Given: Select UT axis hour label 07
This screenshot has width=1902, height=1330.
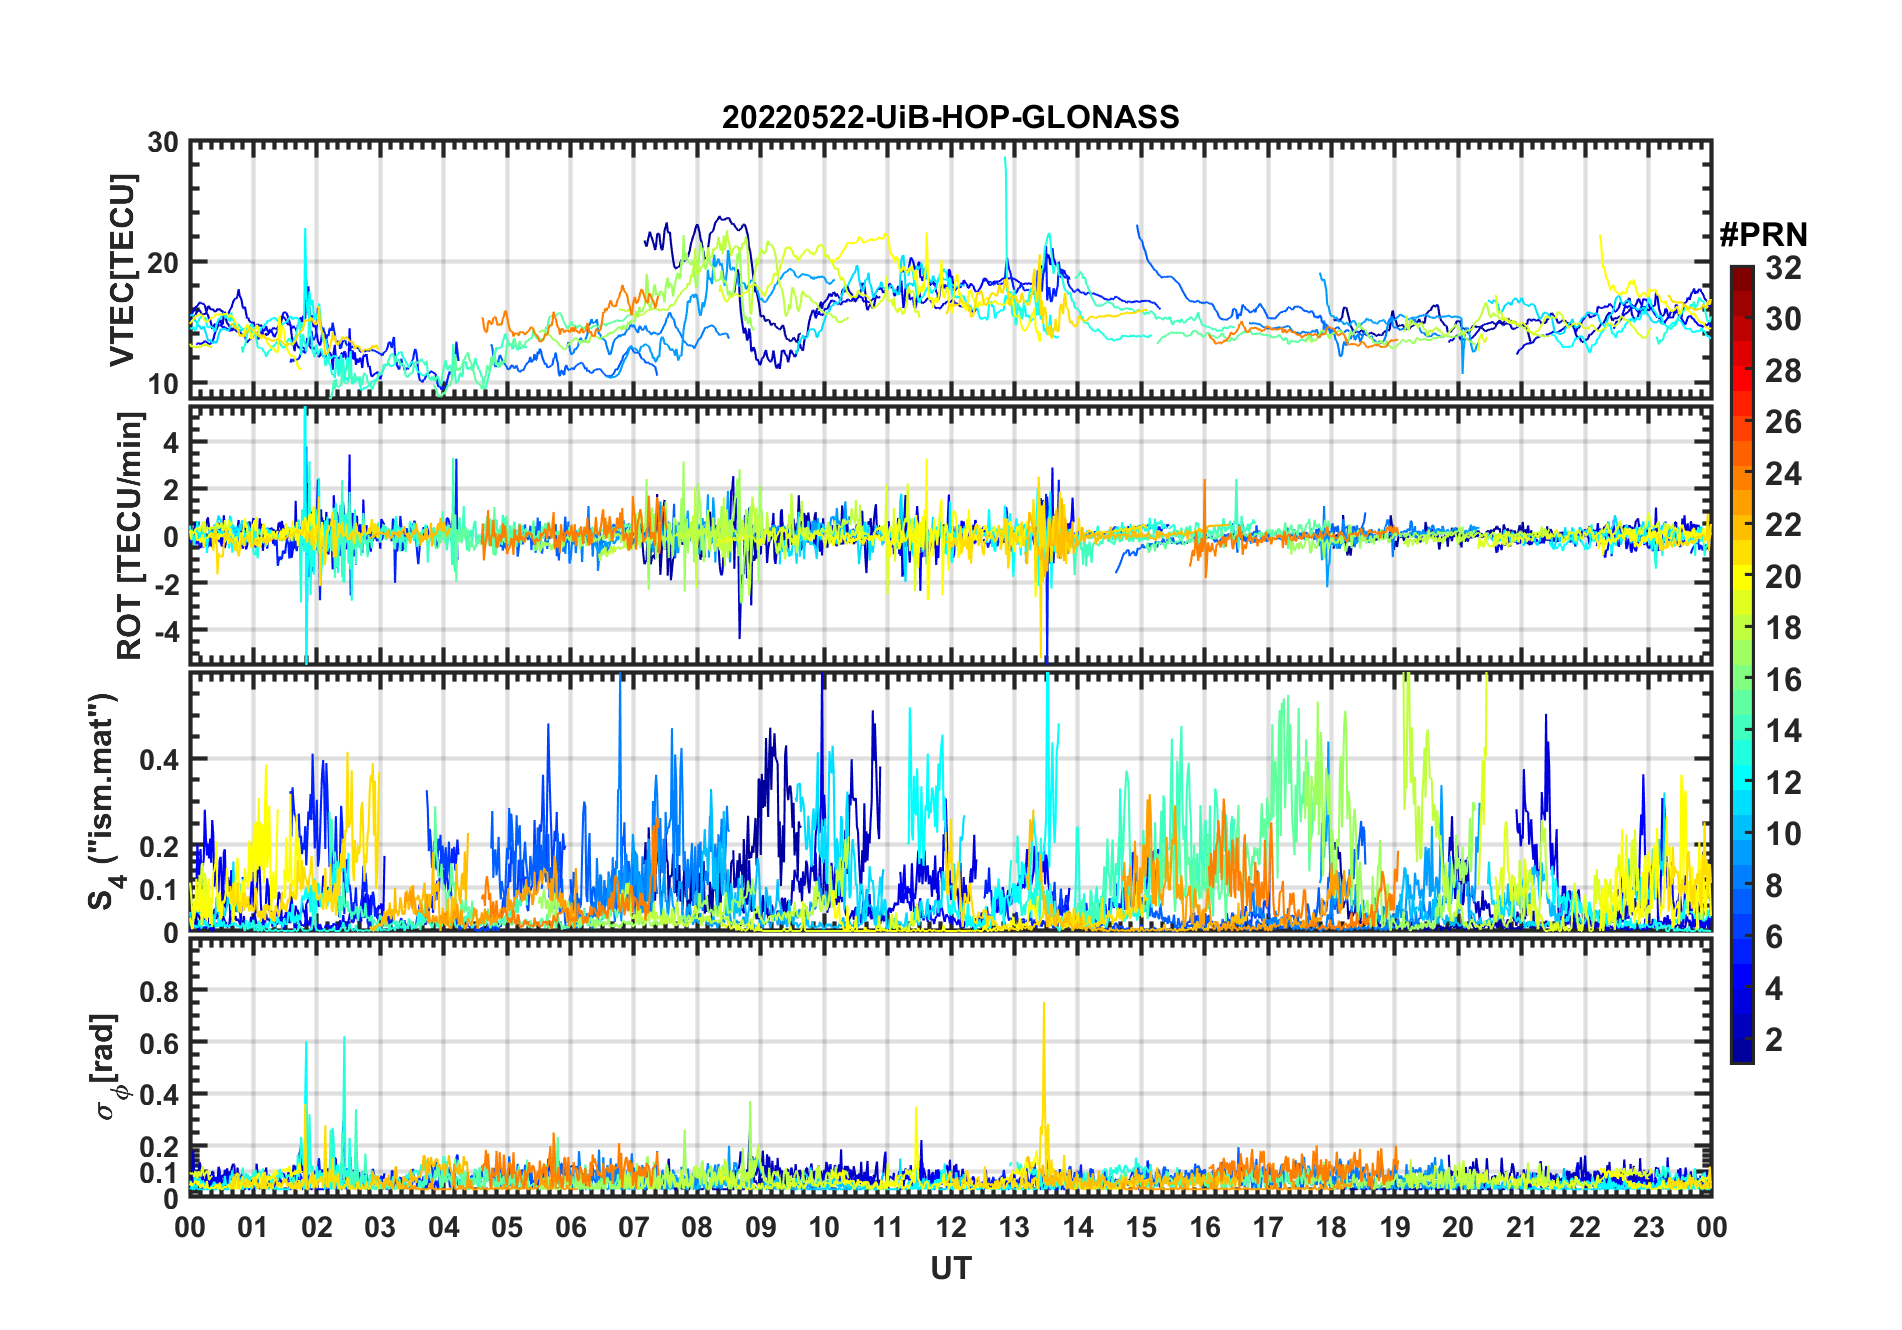Looking at the screenshot, I should [634, 1227].
